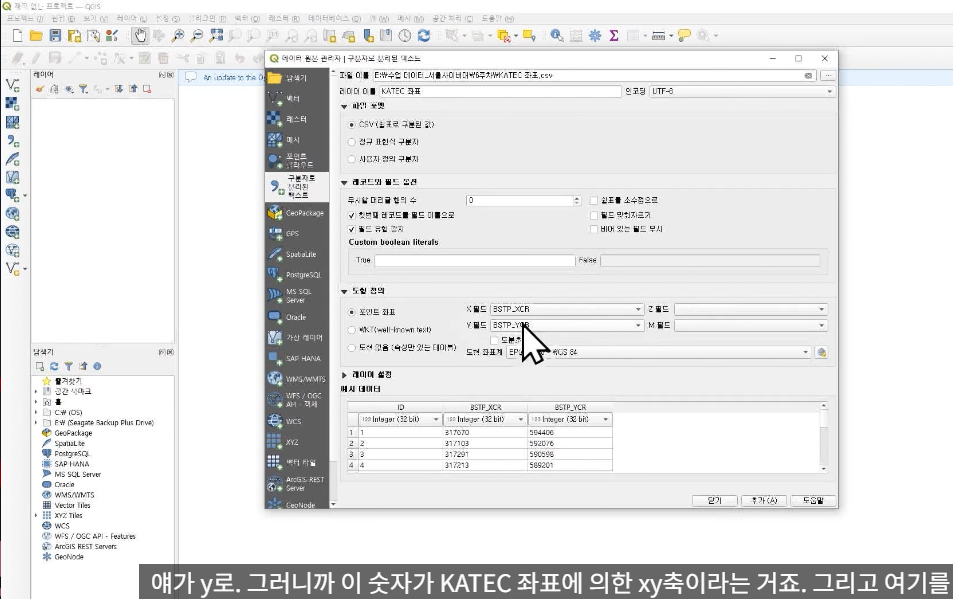Click the file browse ellipsis button
Screen dimensions: 953x599
pyautogui.click(x=828, y=76)
